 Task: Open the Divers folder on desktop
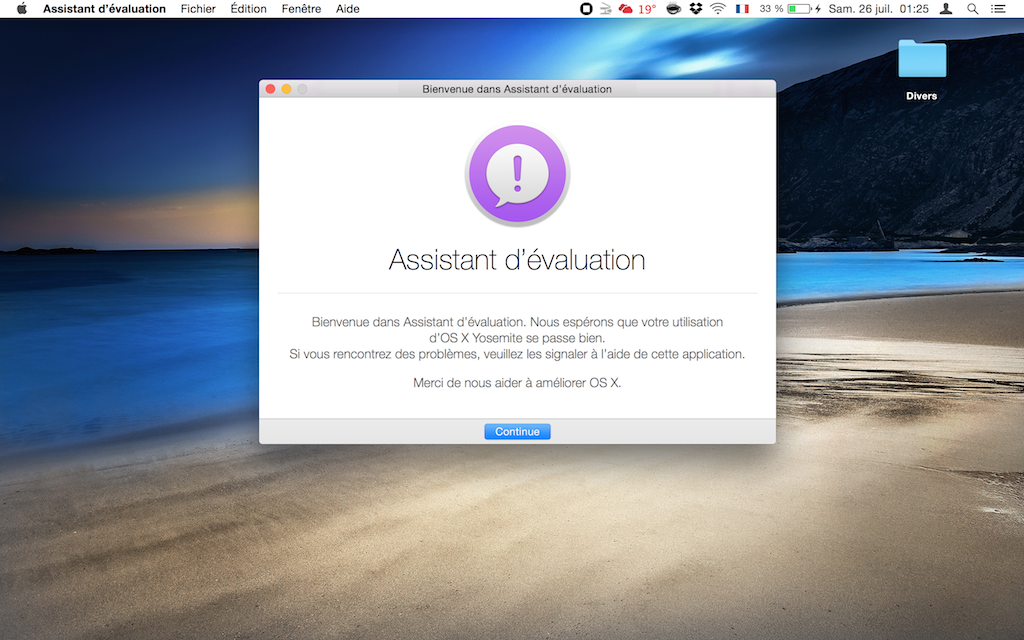coord(921,70)
